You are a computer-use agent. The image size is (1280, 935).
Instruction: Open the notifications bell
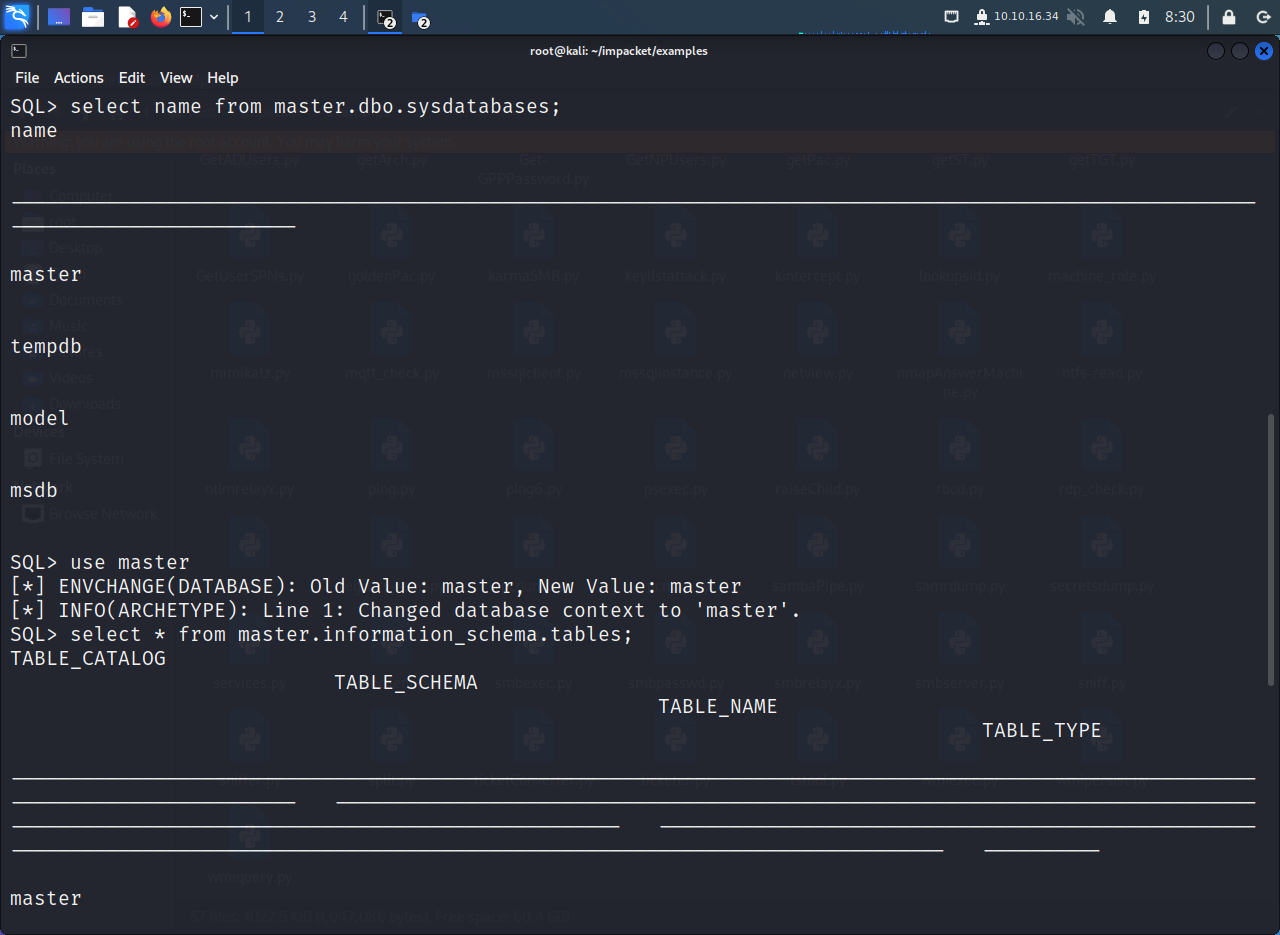point(1110,17)
